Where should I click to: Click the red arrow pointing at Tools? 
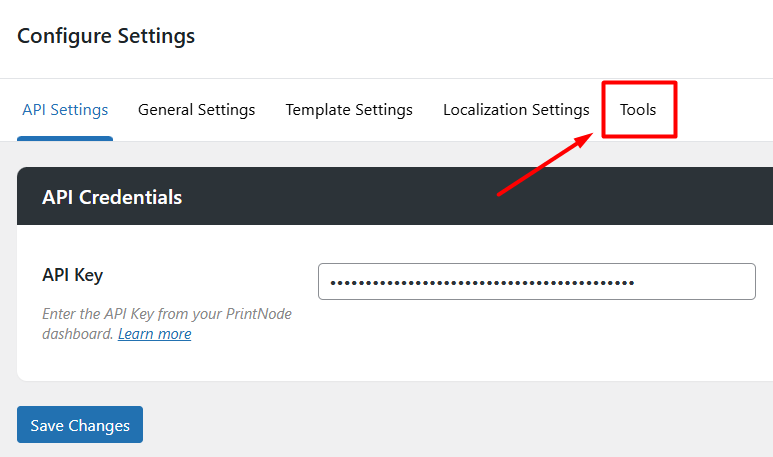tap(545, 164)
